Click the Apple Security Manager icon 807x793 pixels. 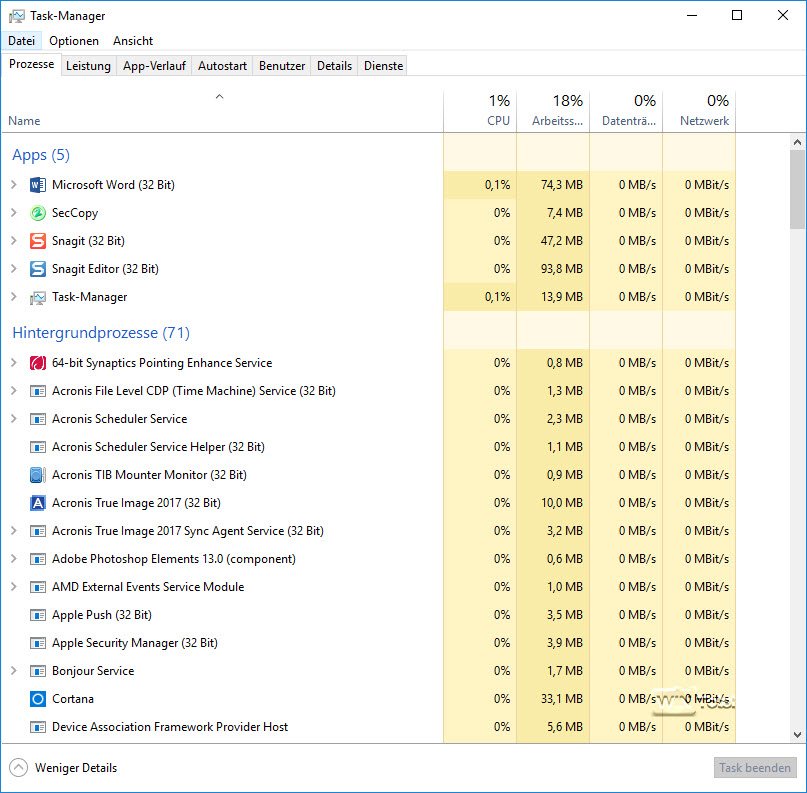(x=38, y=643)
